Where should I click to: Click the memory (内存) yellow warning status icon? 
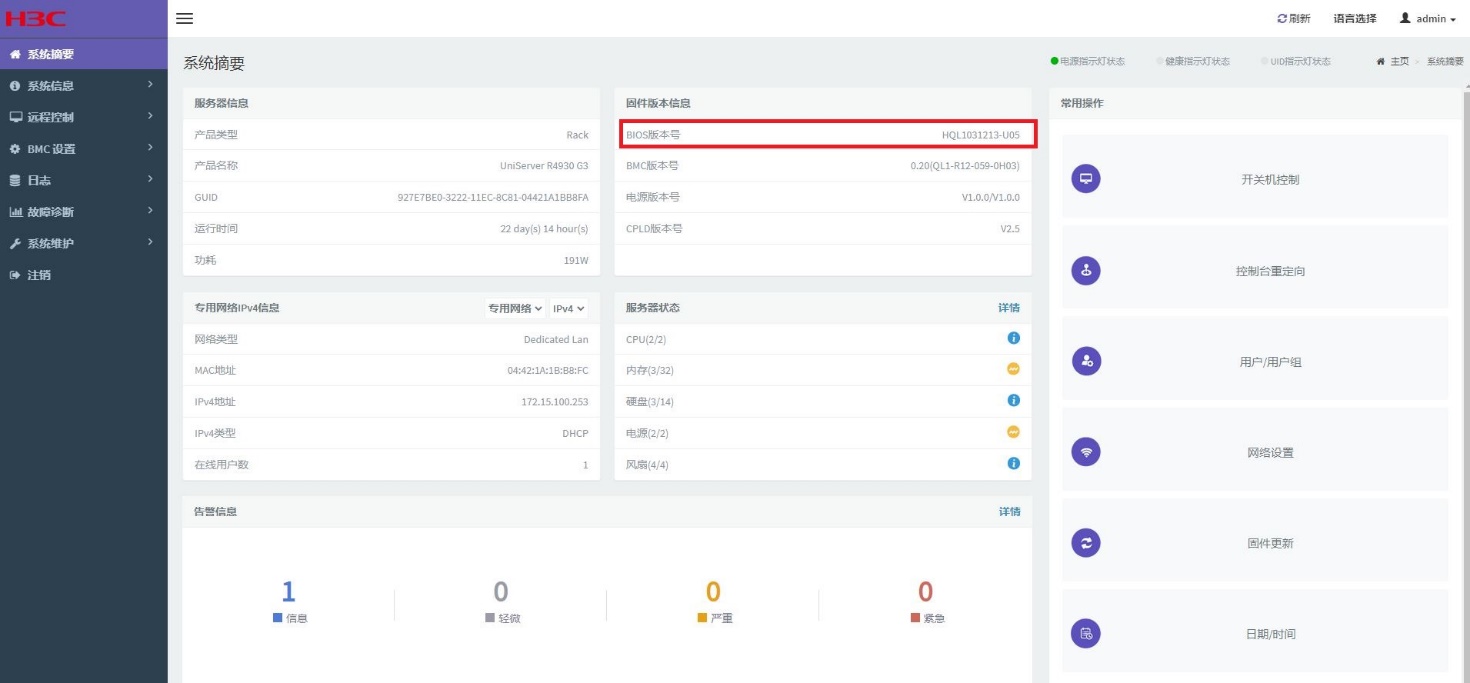(x=1013, y=370)
